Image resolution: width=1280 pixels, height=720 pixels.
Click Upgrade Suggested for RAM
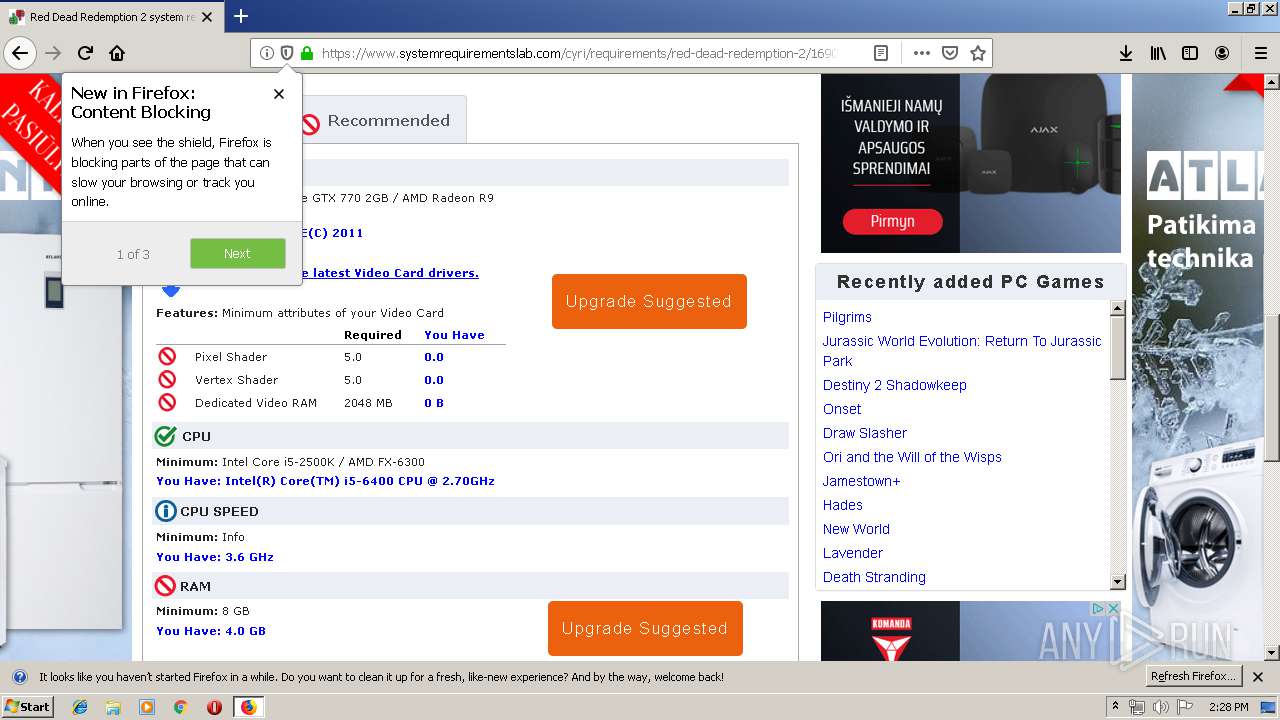[645, 628]
